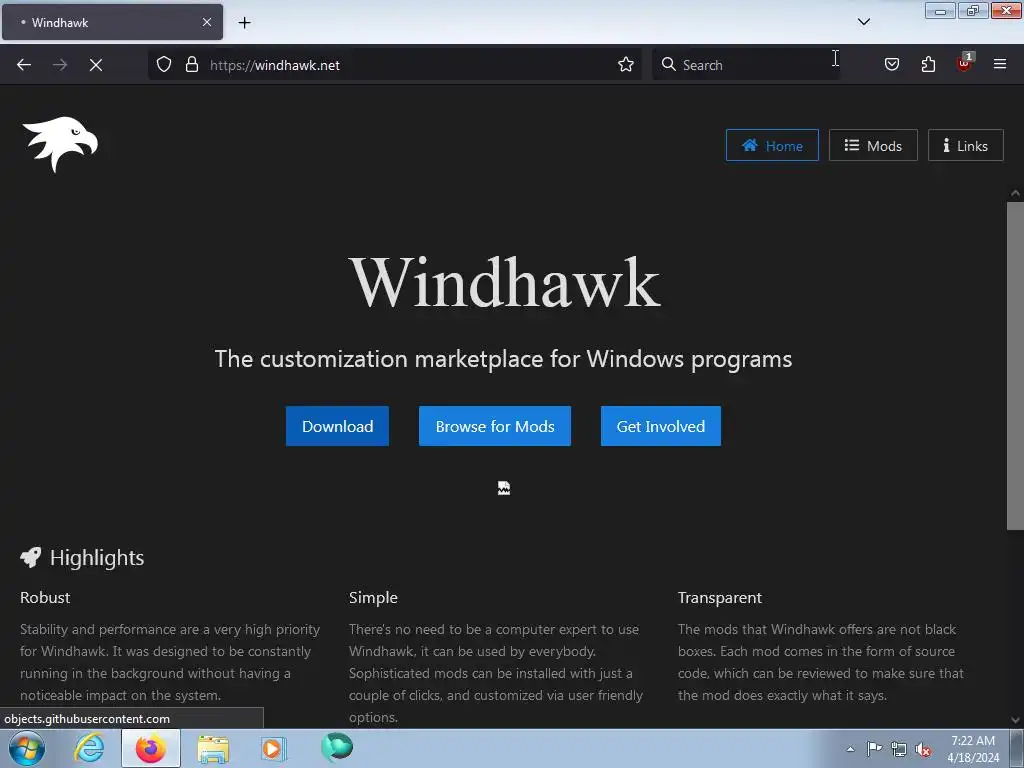This screenshot has width=1024, height=768.
Task: Bookmark this page with the star icon
Action: [x=626, y=64]
